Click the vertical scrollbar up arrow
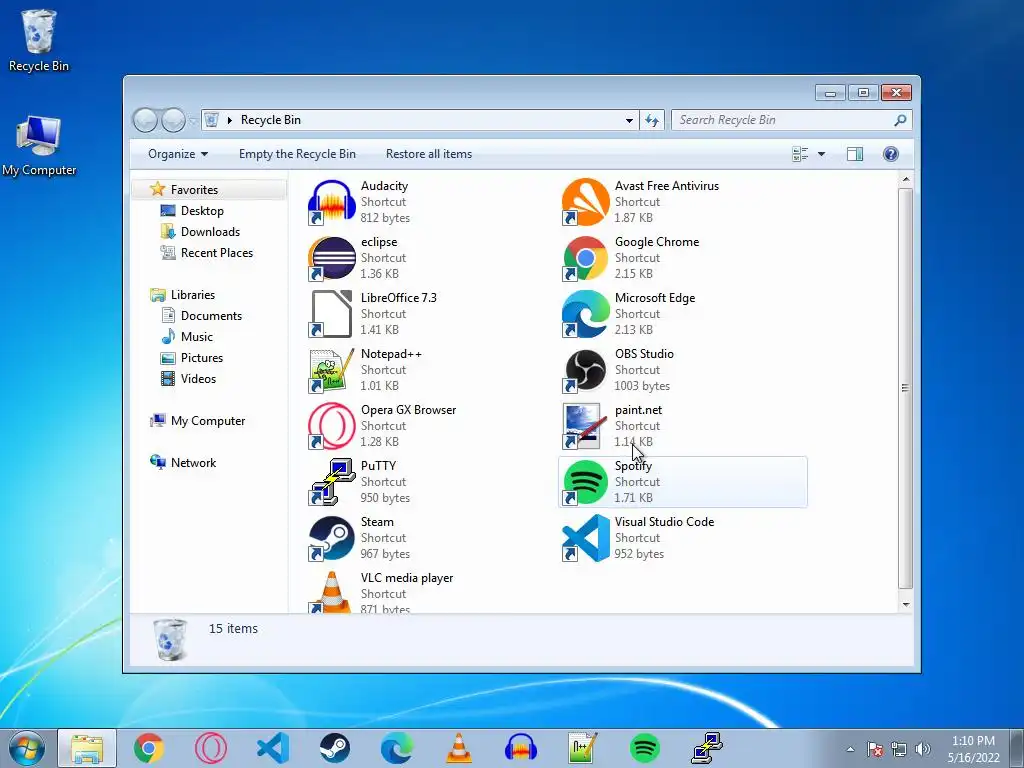The width and height of the screenshot is (1024, 768). point(906,179)
